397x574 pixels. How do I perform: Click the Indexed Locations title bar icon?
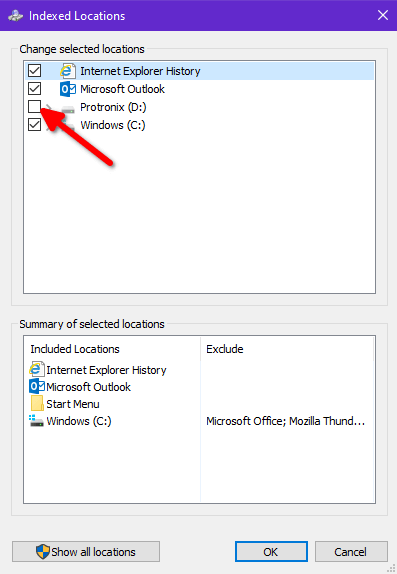15,16
